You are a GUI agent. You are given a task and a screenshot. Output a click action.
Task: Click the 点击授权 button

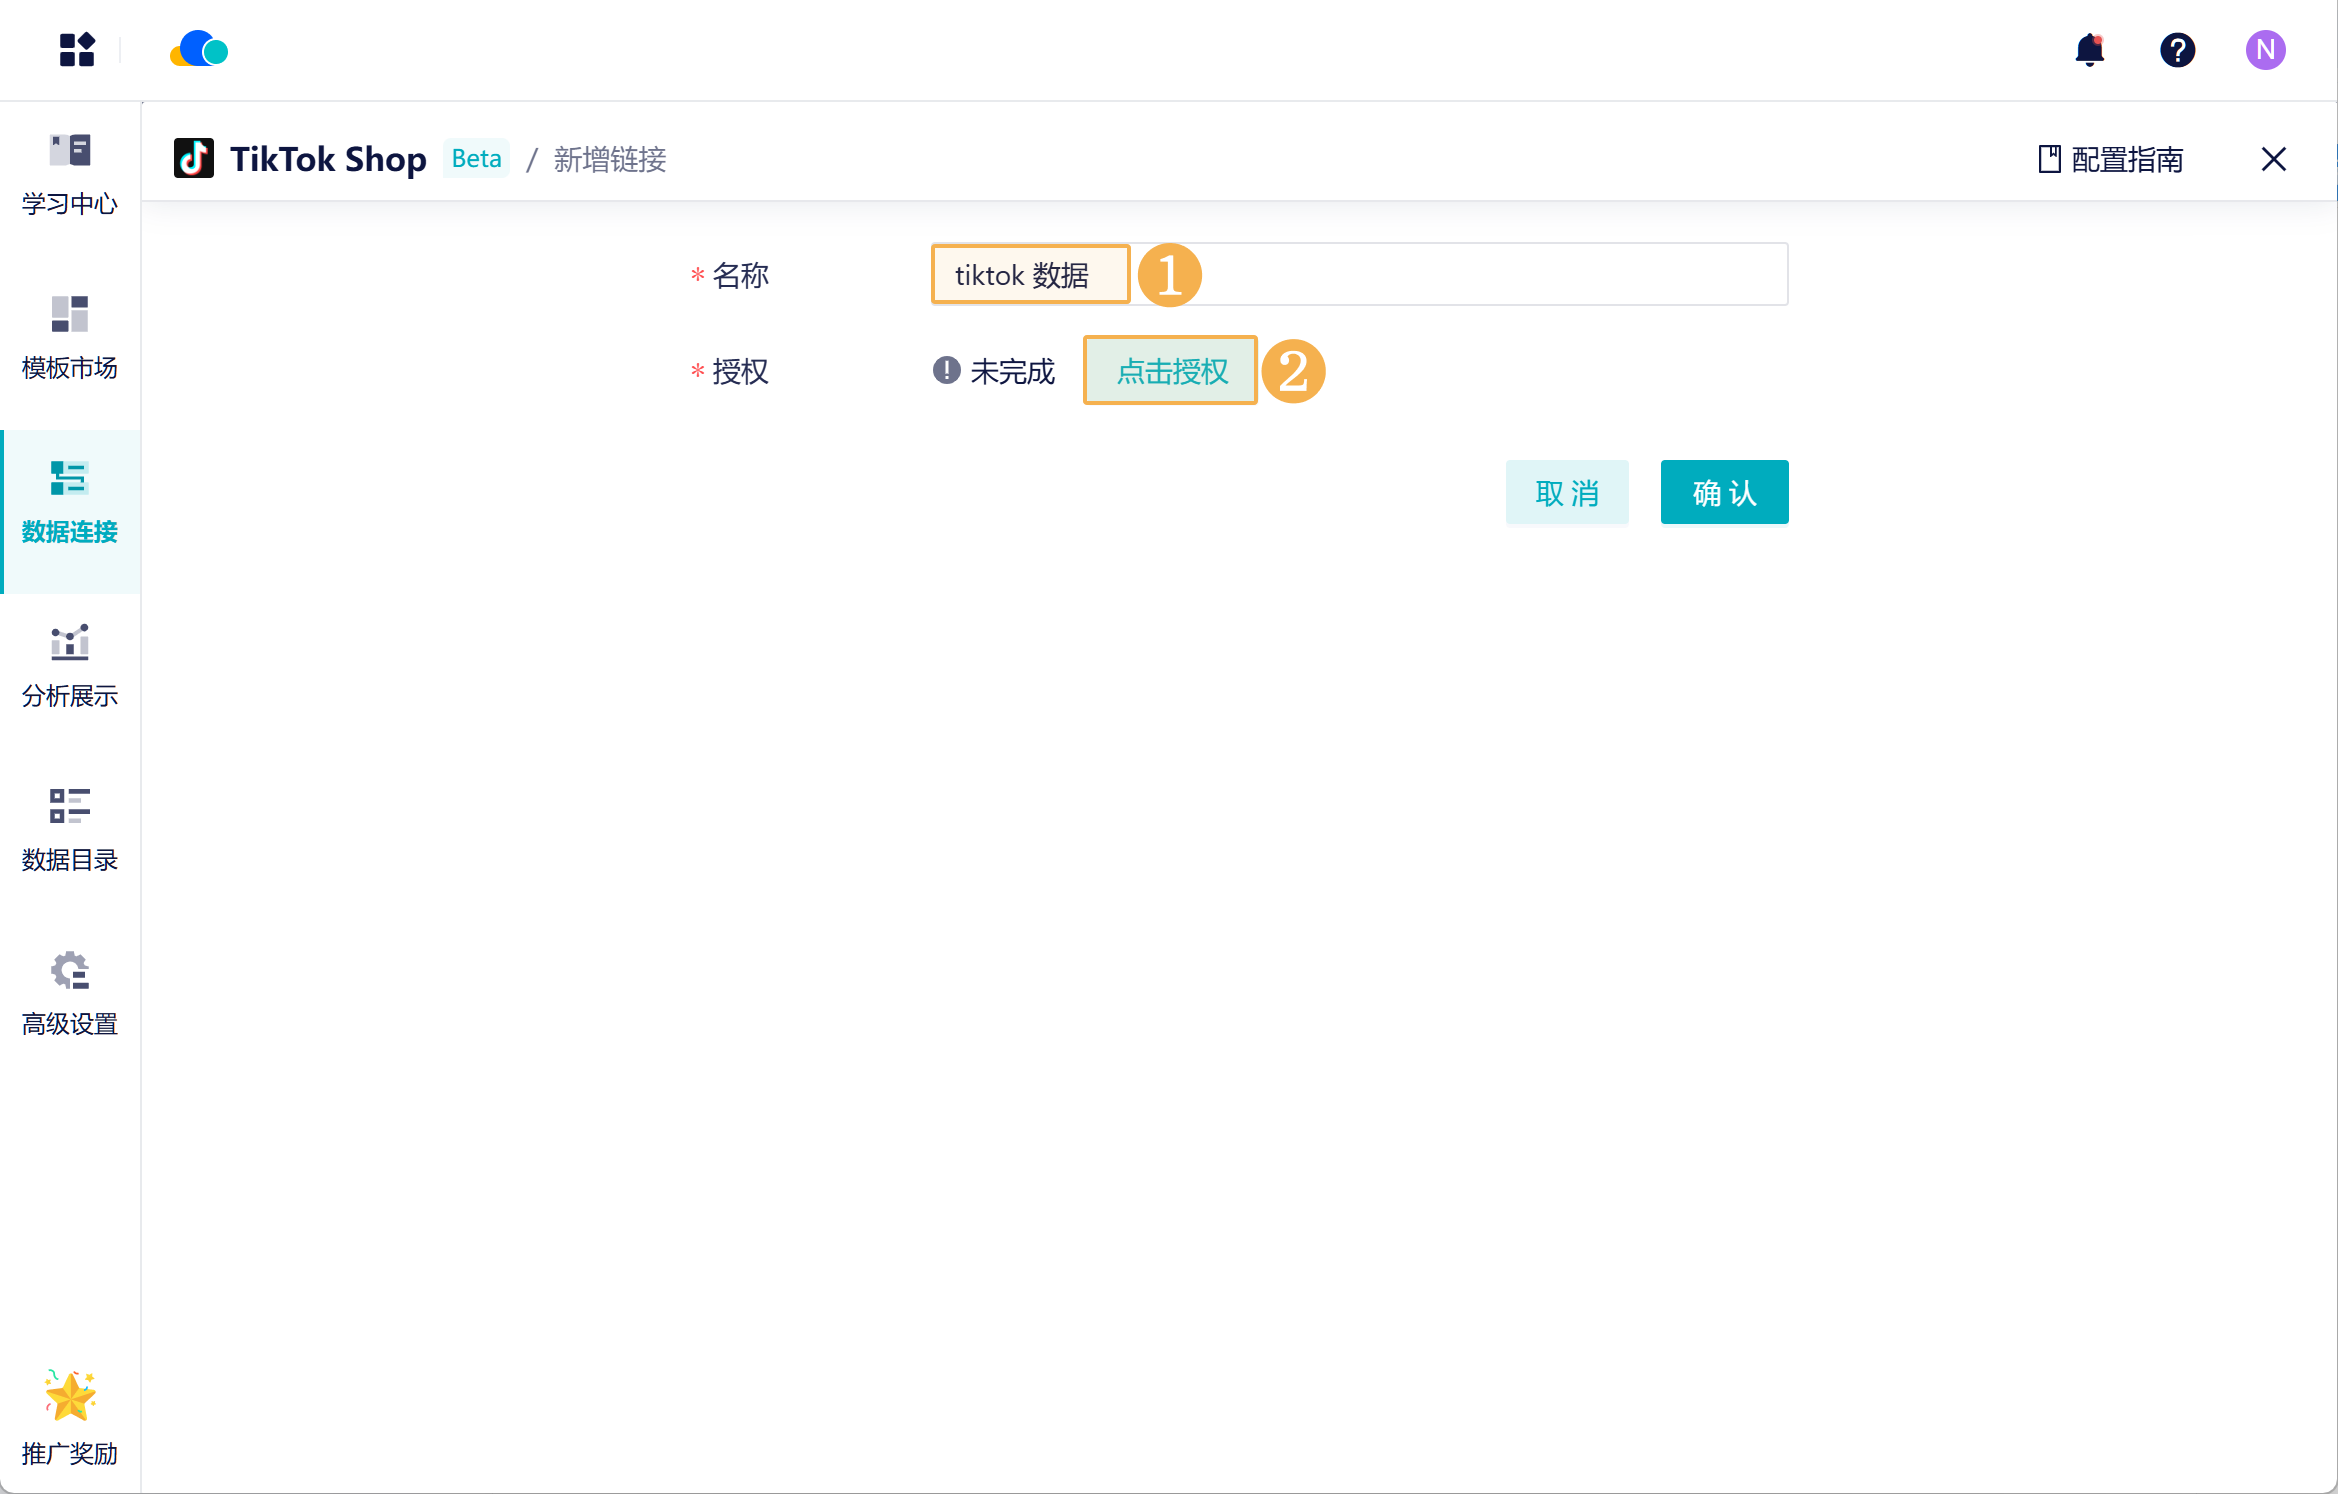(1171, 371)
